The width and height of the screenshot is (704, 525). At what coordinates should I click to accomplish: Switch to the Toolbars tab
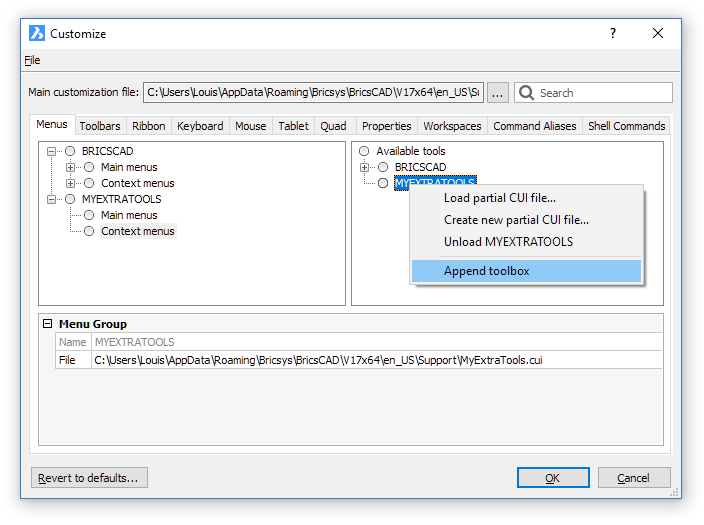100,126
